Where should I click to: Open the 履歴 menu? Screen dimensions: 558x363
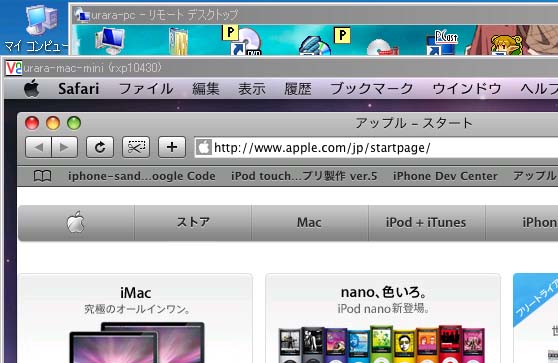click(298, 89)
